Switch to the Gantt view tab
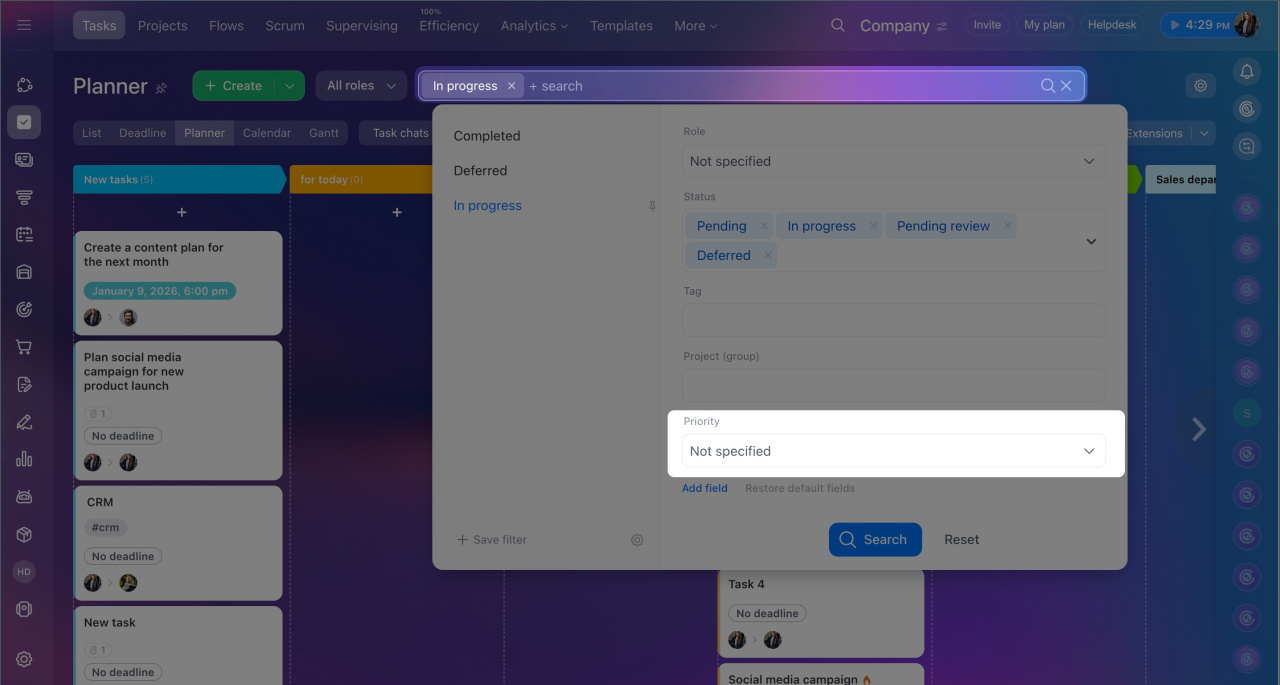 (323, 133)
